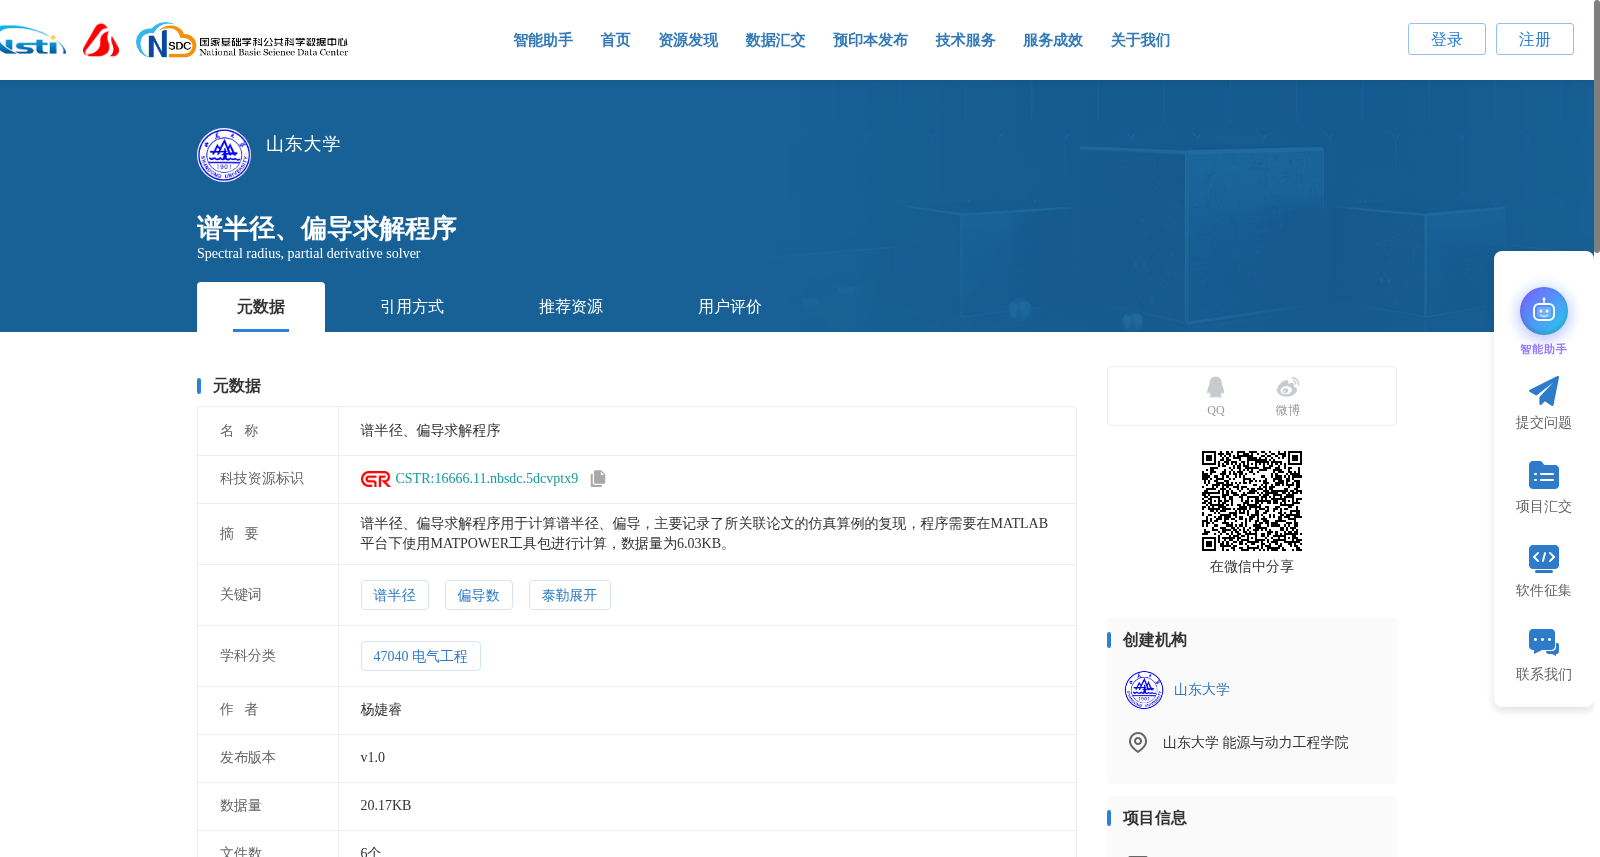Select the 谱半径 keyword tag

tap(395, 595)
